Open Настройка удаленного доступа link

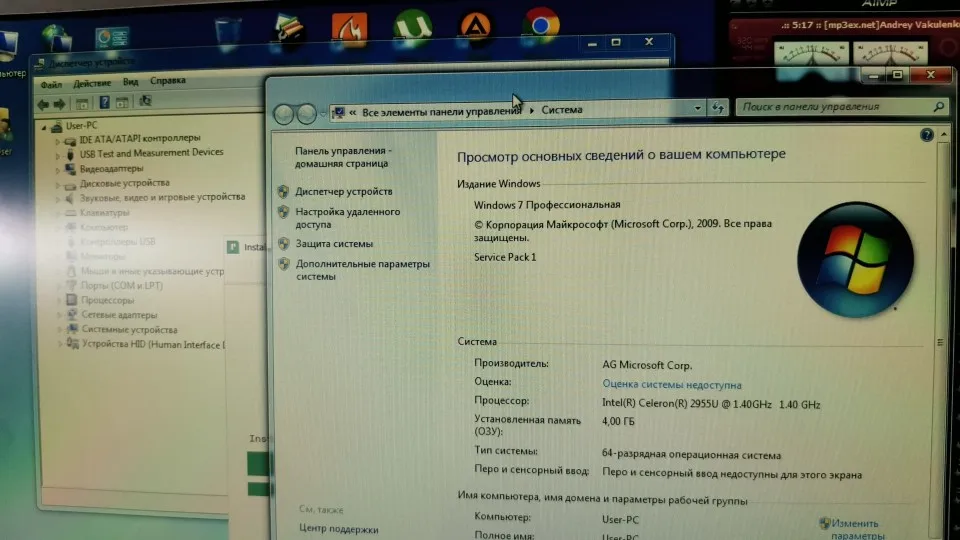(347, 218)
